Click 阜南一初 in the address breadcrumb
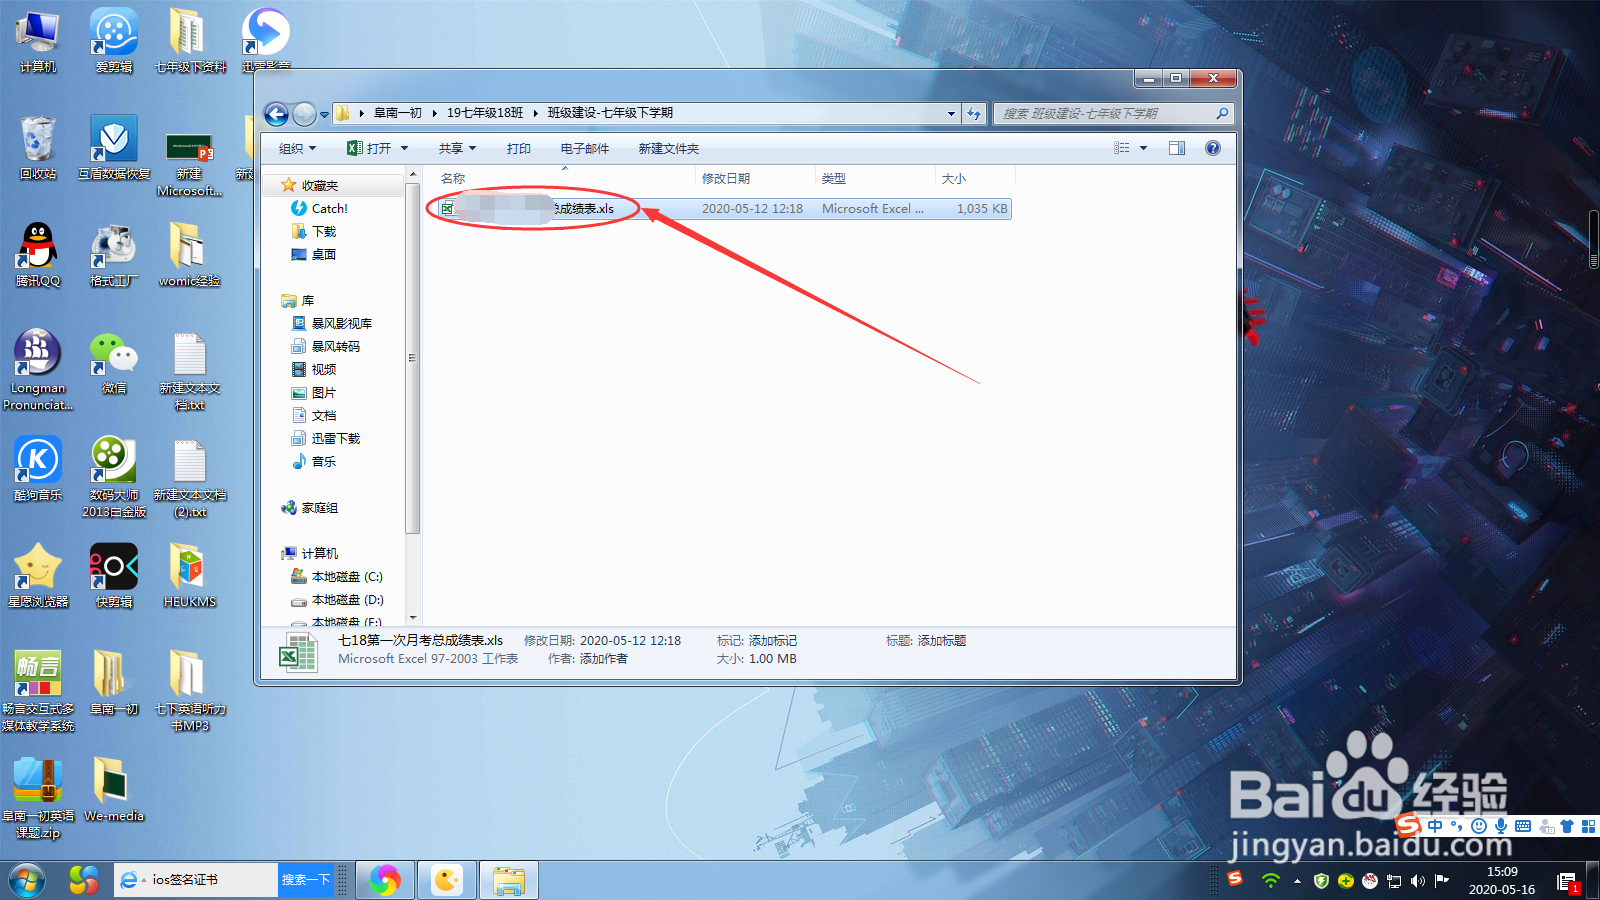 (398, 113)
